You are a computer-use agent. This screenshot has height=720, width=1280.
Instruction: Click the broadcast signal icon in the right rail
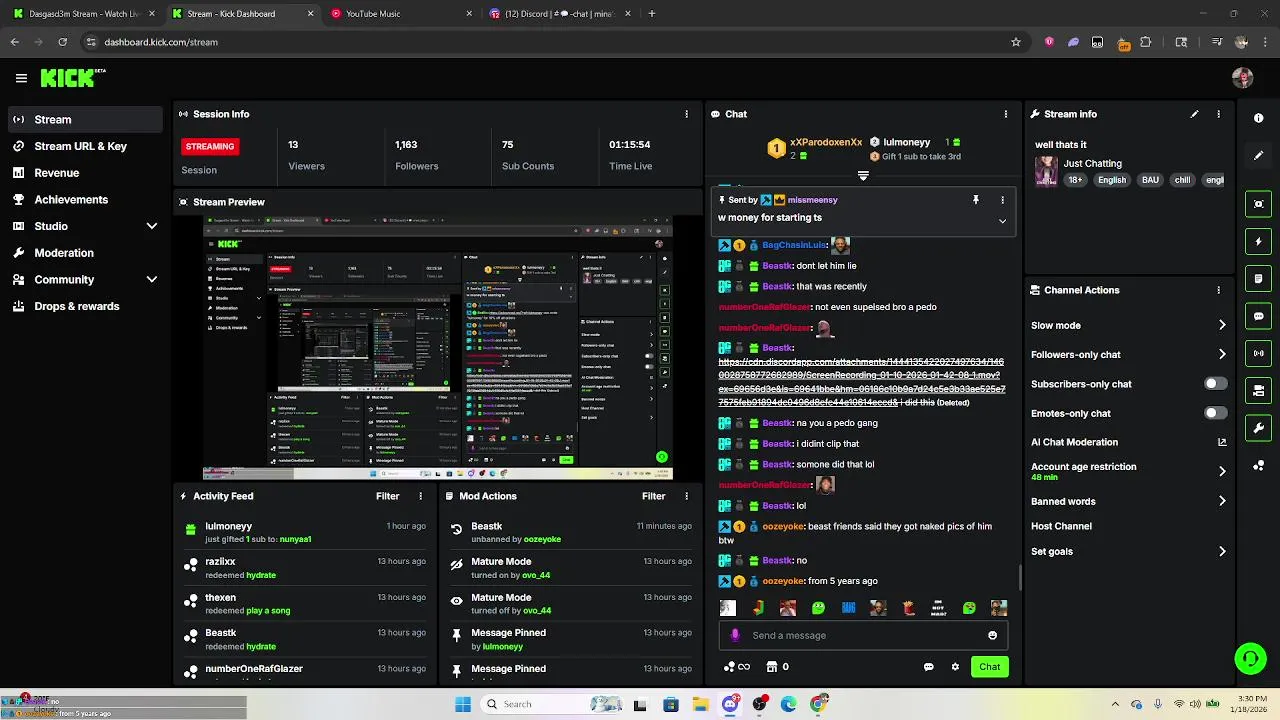(1258, 353)
